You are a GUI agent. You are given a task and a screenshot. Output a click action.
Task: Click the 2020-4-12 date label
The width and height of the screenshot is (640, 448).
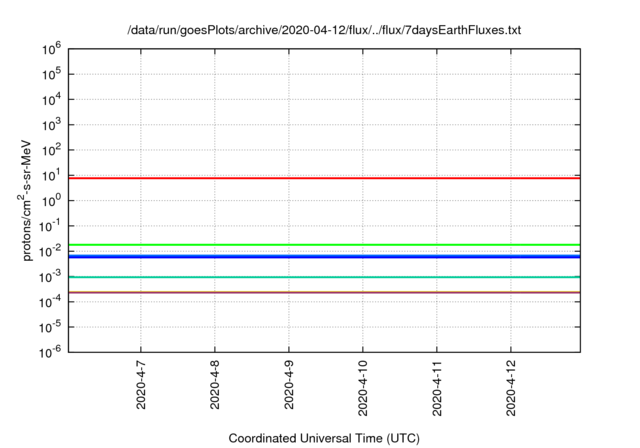(x=511, y=388)
